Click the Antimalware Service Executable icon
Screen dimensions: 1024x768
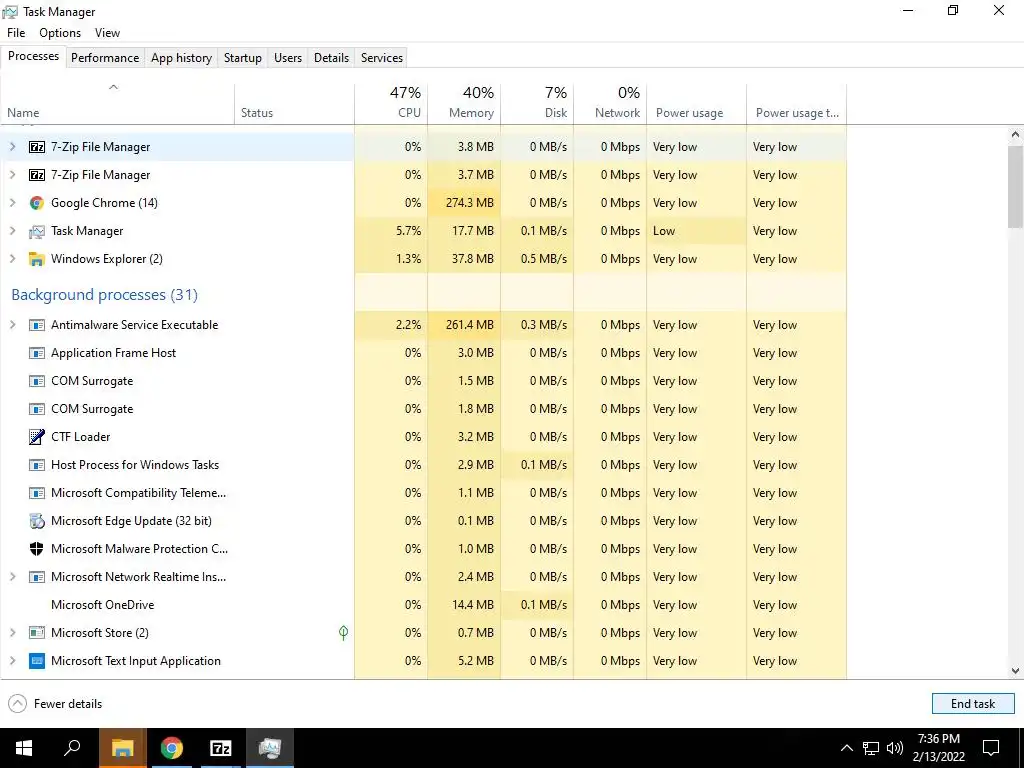37,325
